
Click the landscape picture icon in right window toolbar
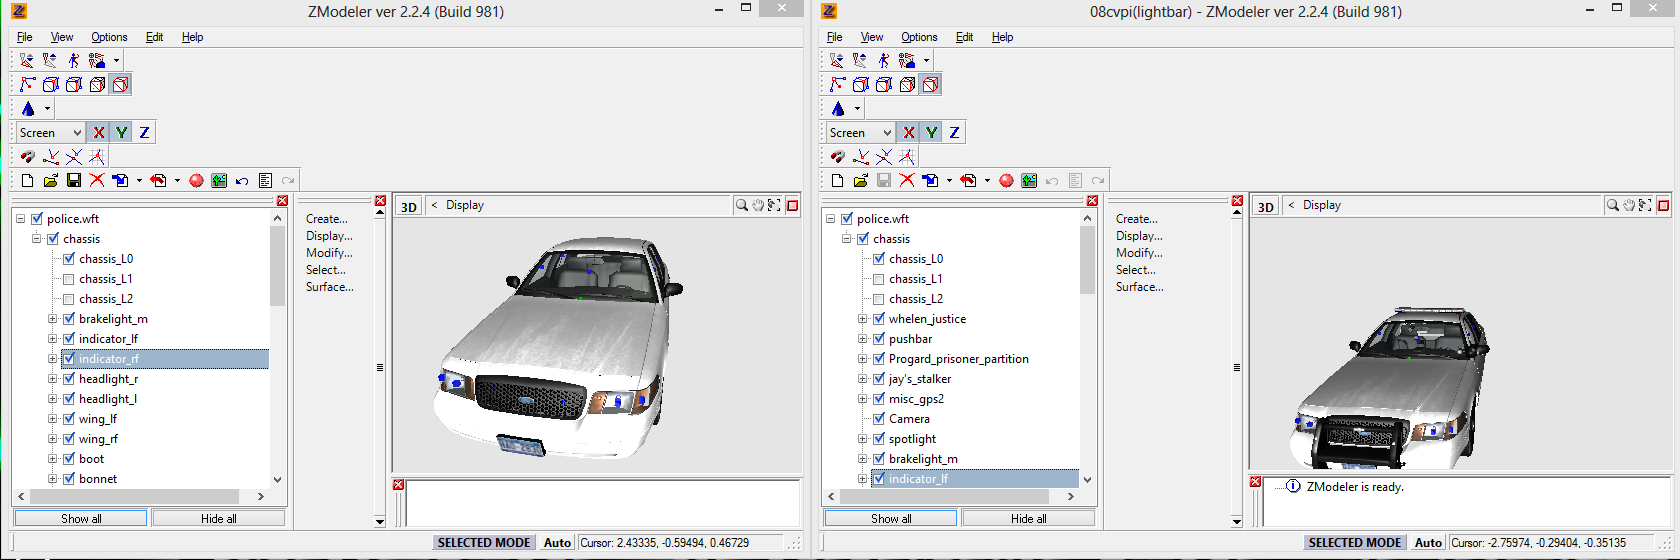point(1029,181)
